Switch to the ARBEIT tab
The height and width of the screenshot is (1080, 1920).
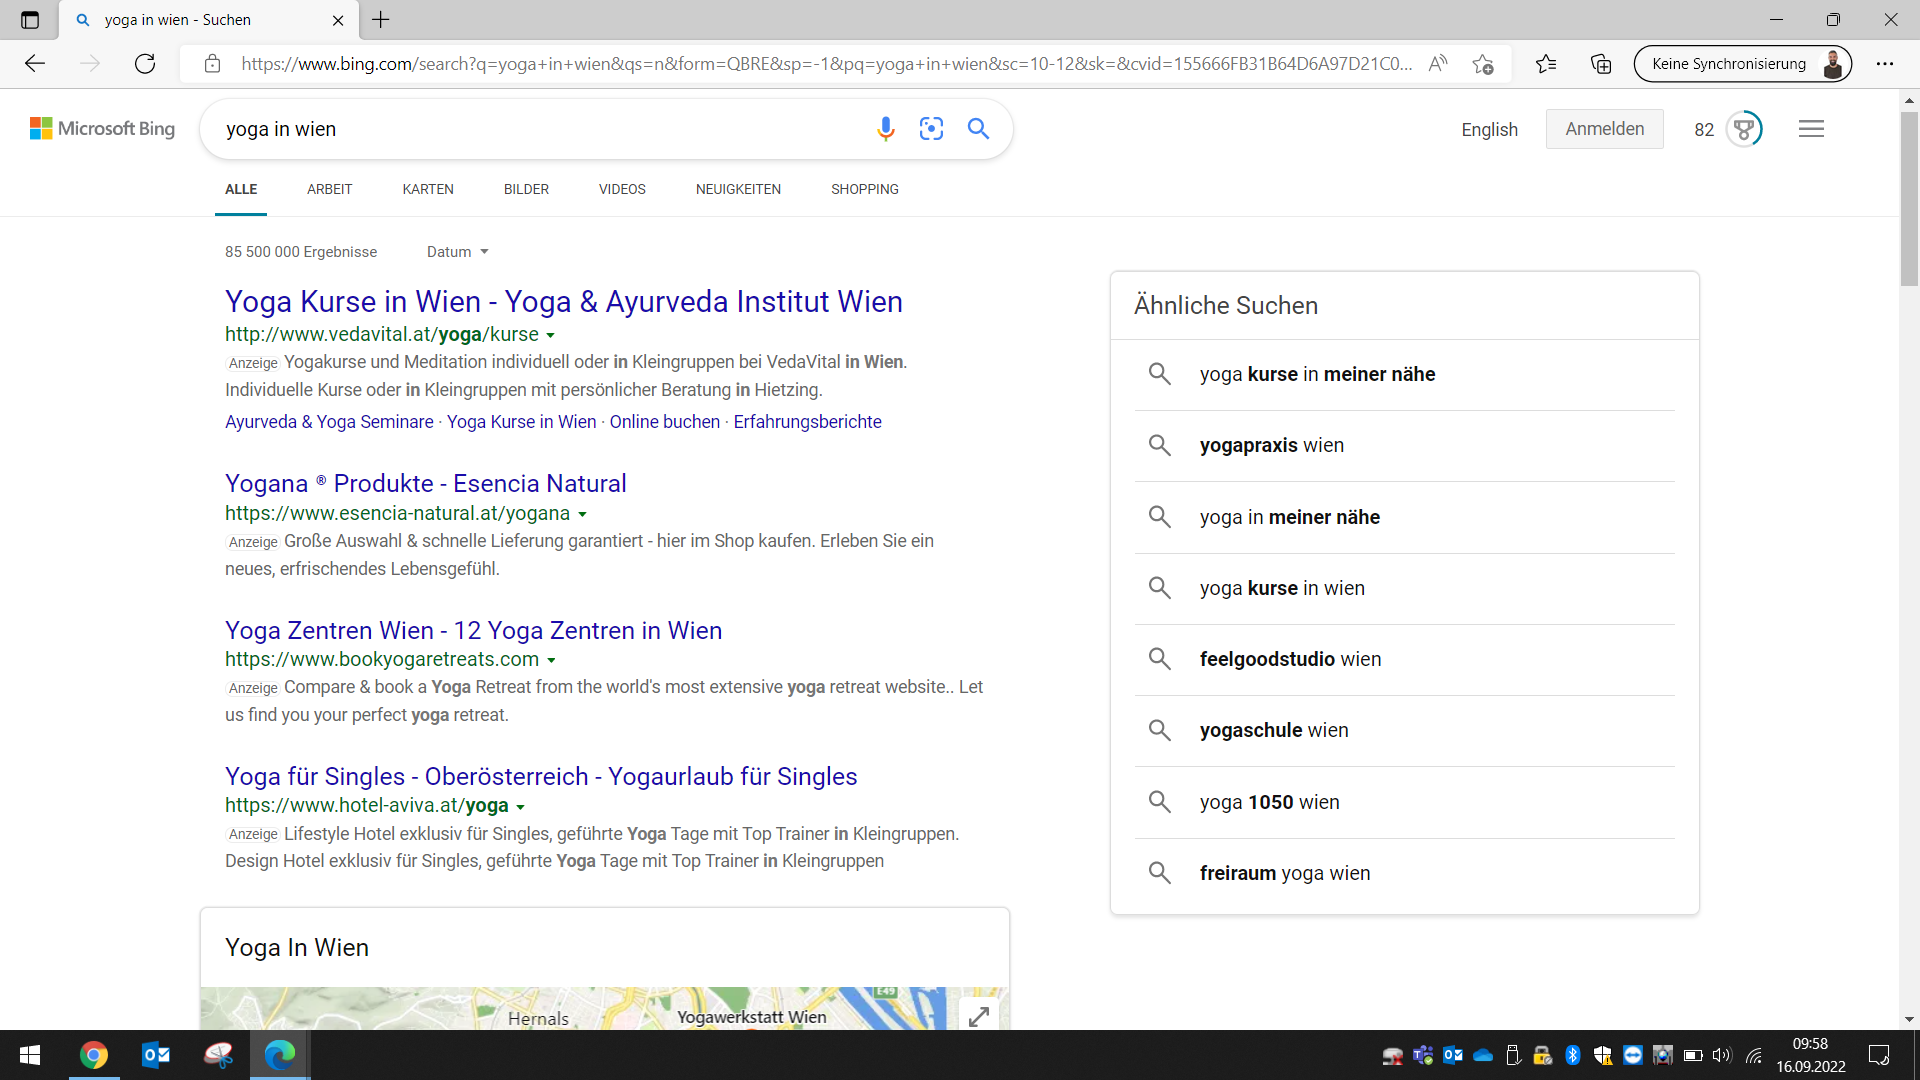point(329,189)
